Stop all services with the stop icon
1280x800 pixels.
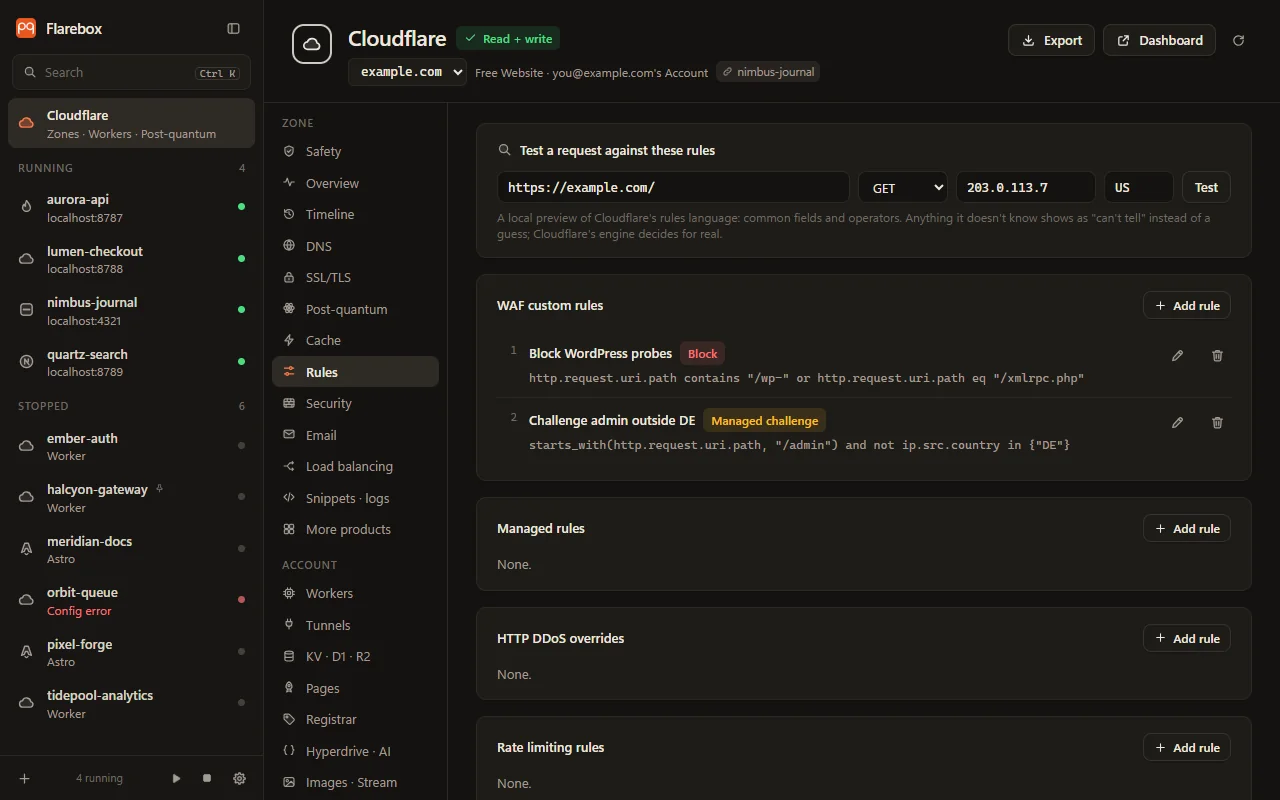pos(207,778)
